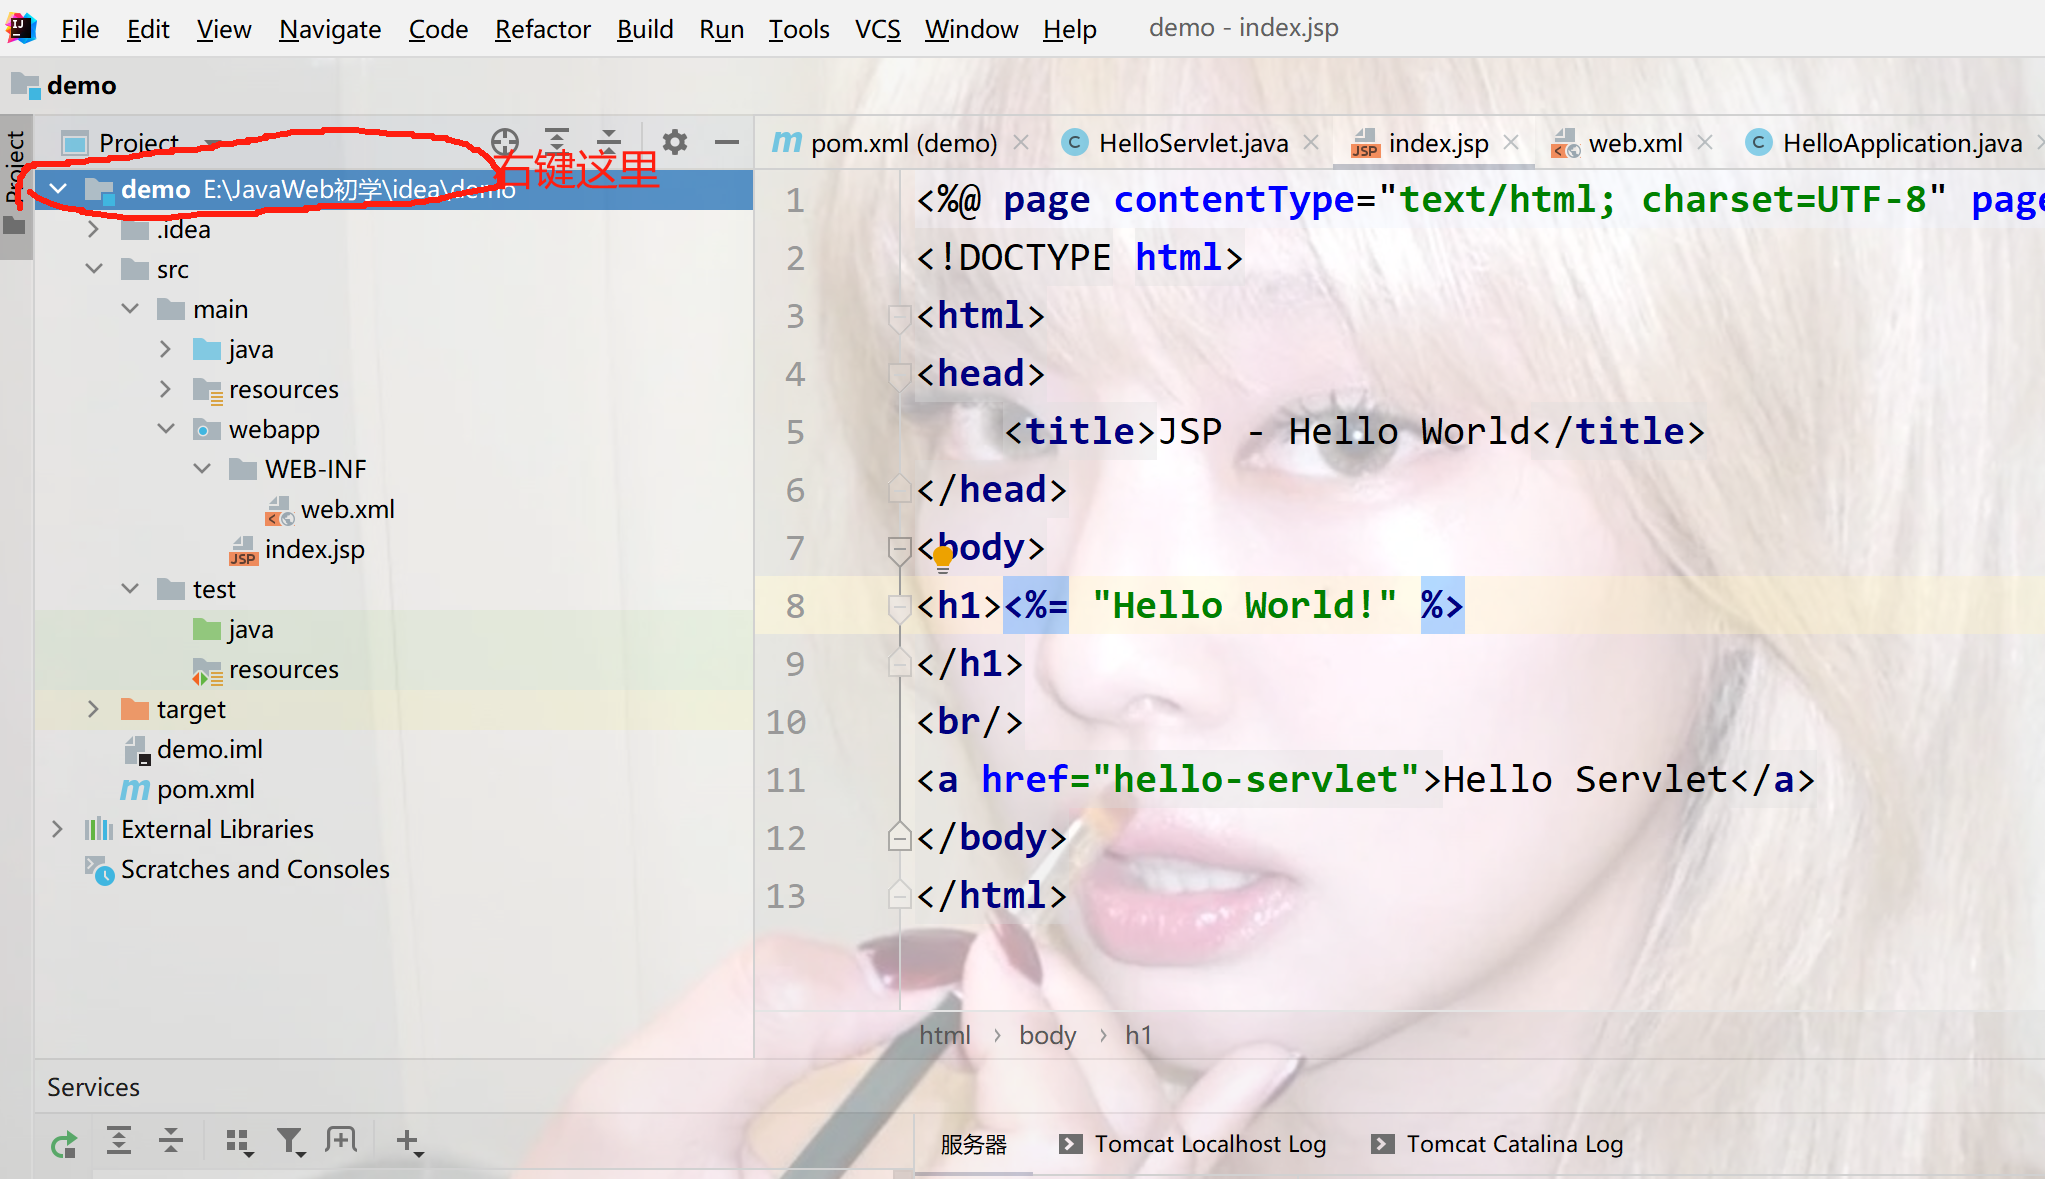
Task: Click "body" in the breadcrumb bar
Action: tap(1047, 1034)
